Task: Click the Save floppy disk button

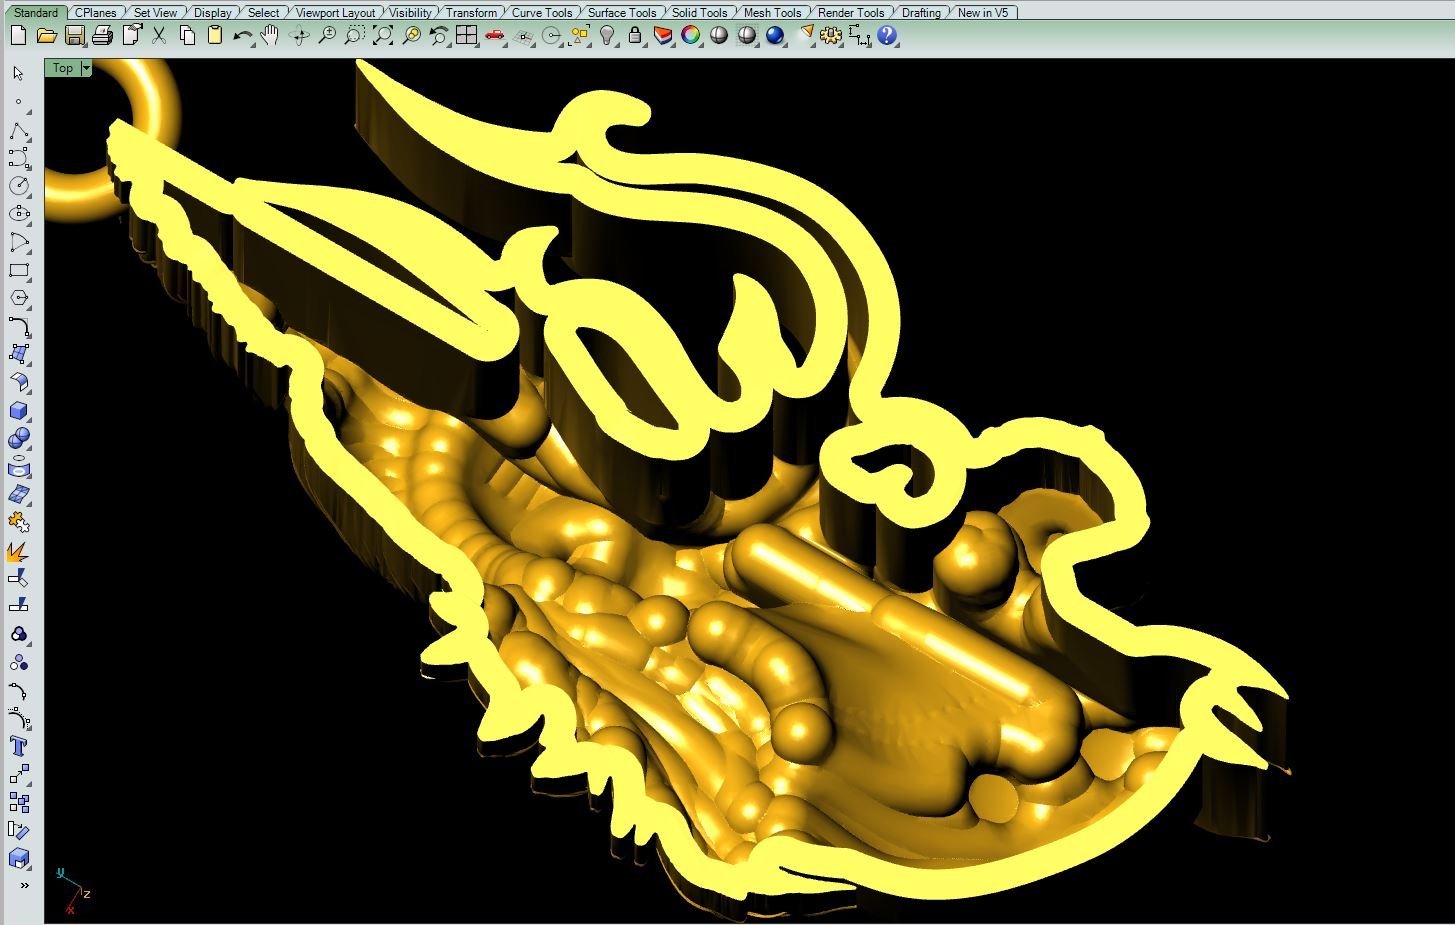Action: coord(74,36)
